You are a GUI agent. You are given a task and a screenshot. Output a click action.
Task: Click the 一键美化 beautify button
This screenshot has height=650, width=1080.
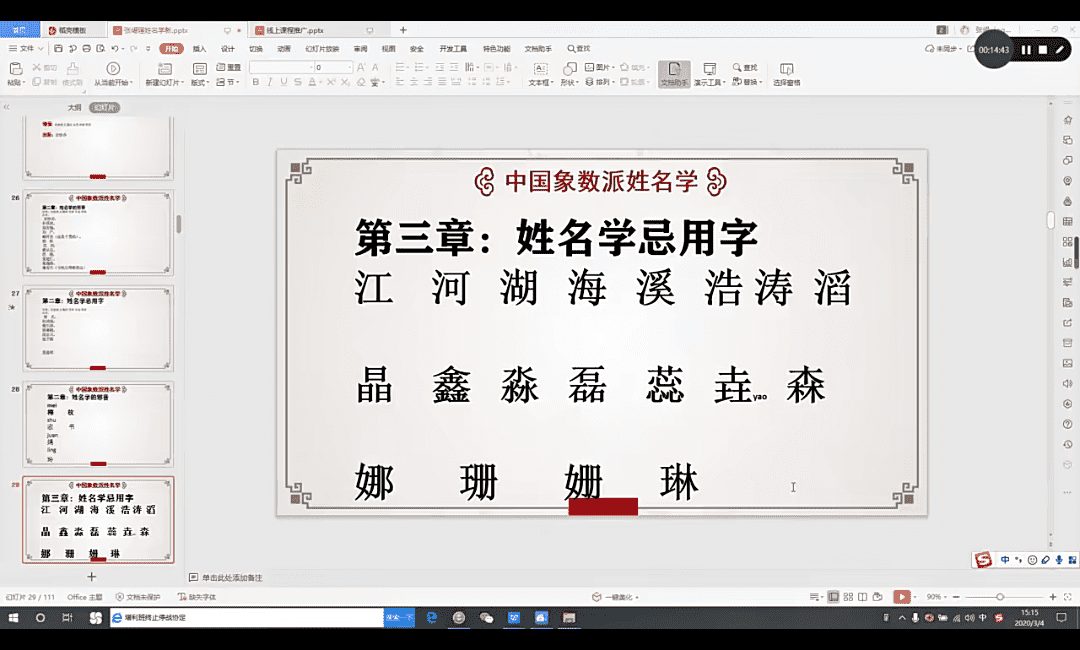[x=614, y=597]
